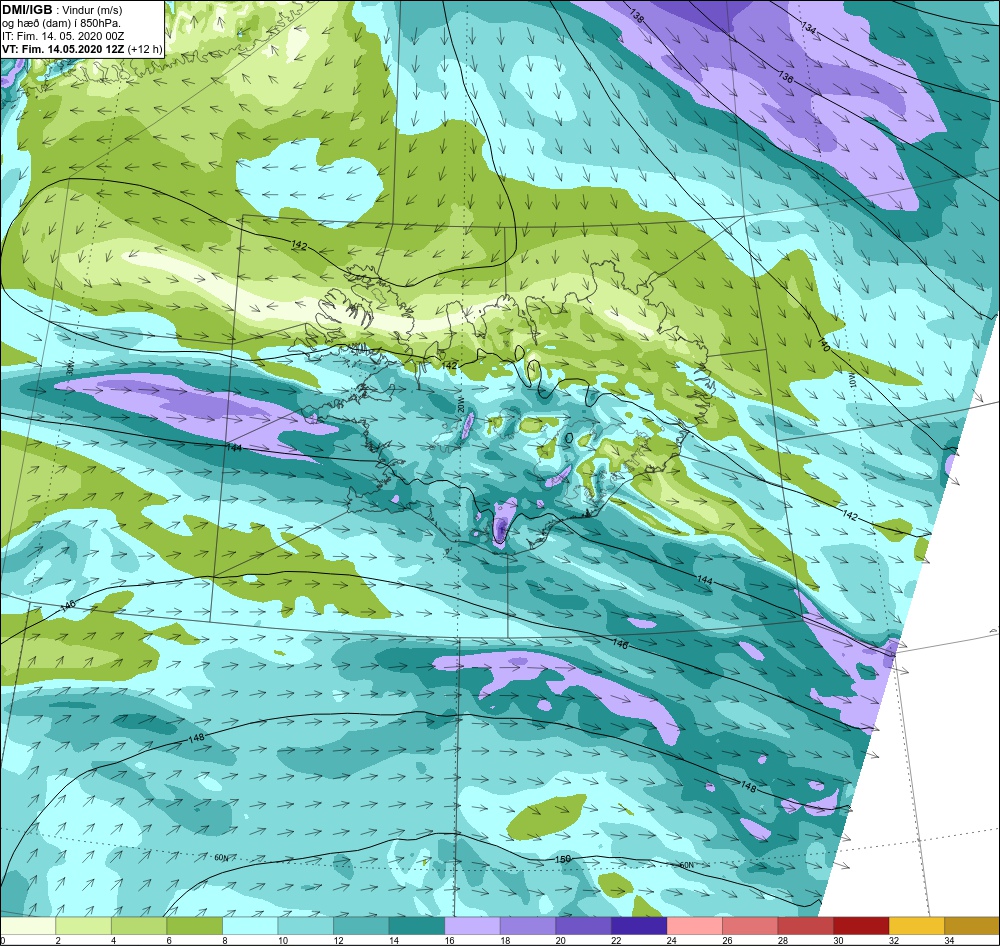
Task: Click the legend swatch between 18 and 20
Action: click(x=527, y=925)
